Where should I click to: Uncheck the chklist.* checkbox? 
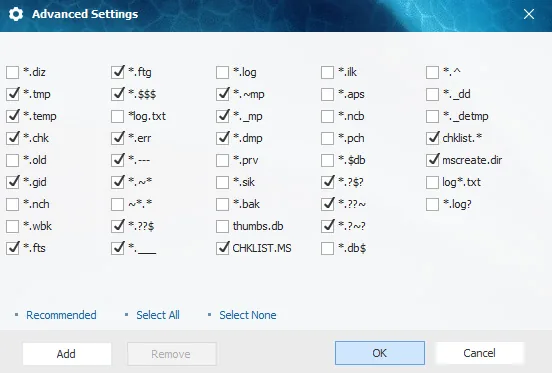[x=432, y=138]
